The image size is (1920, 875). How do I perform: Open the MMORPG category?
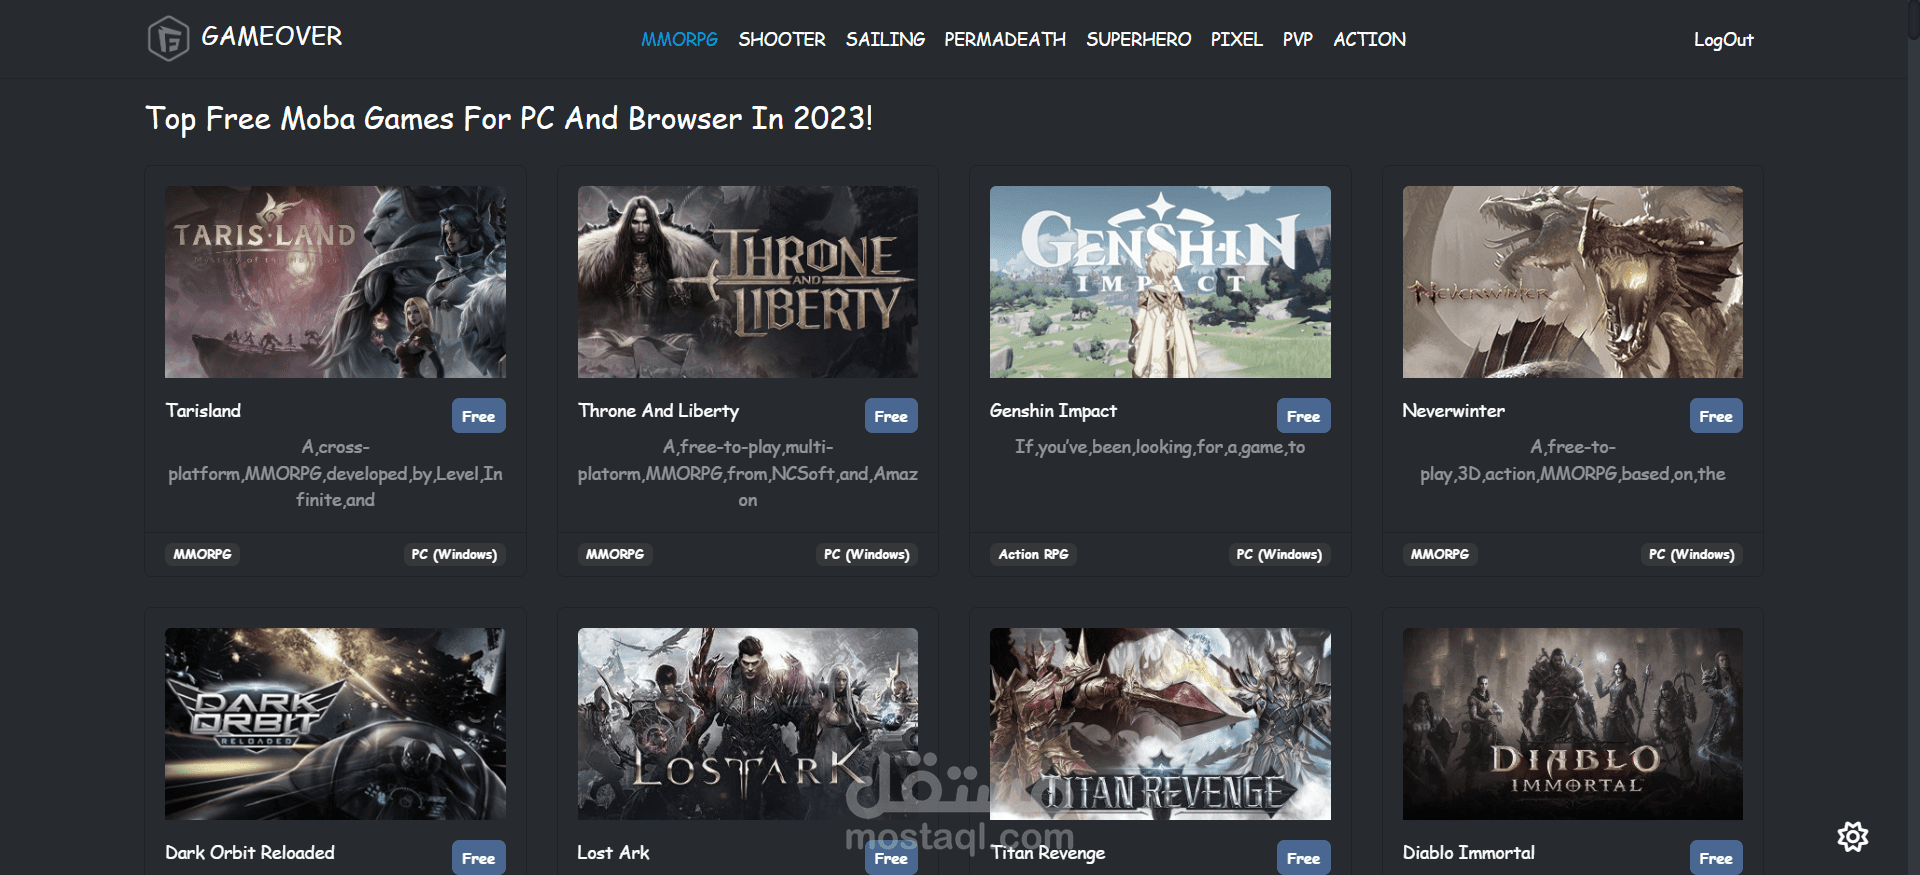click(679, 39)
